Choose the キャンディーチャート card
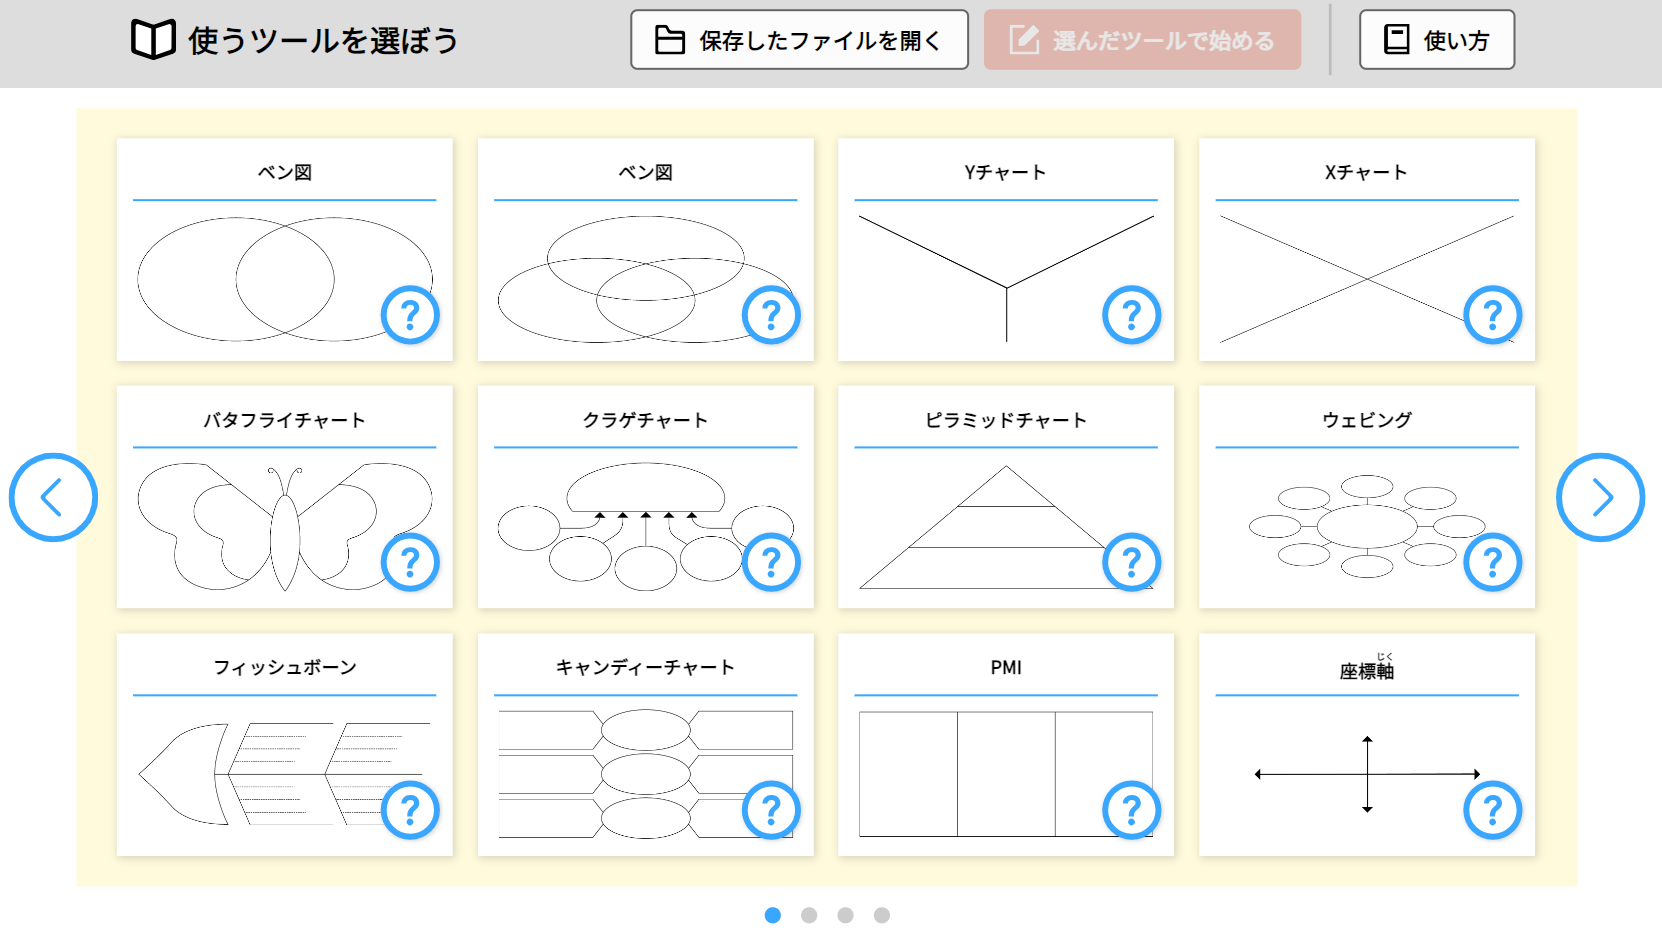This screenshot has width=1662, height=931. click(x=645, y=744)
